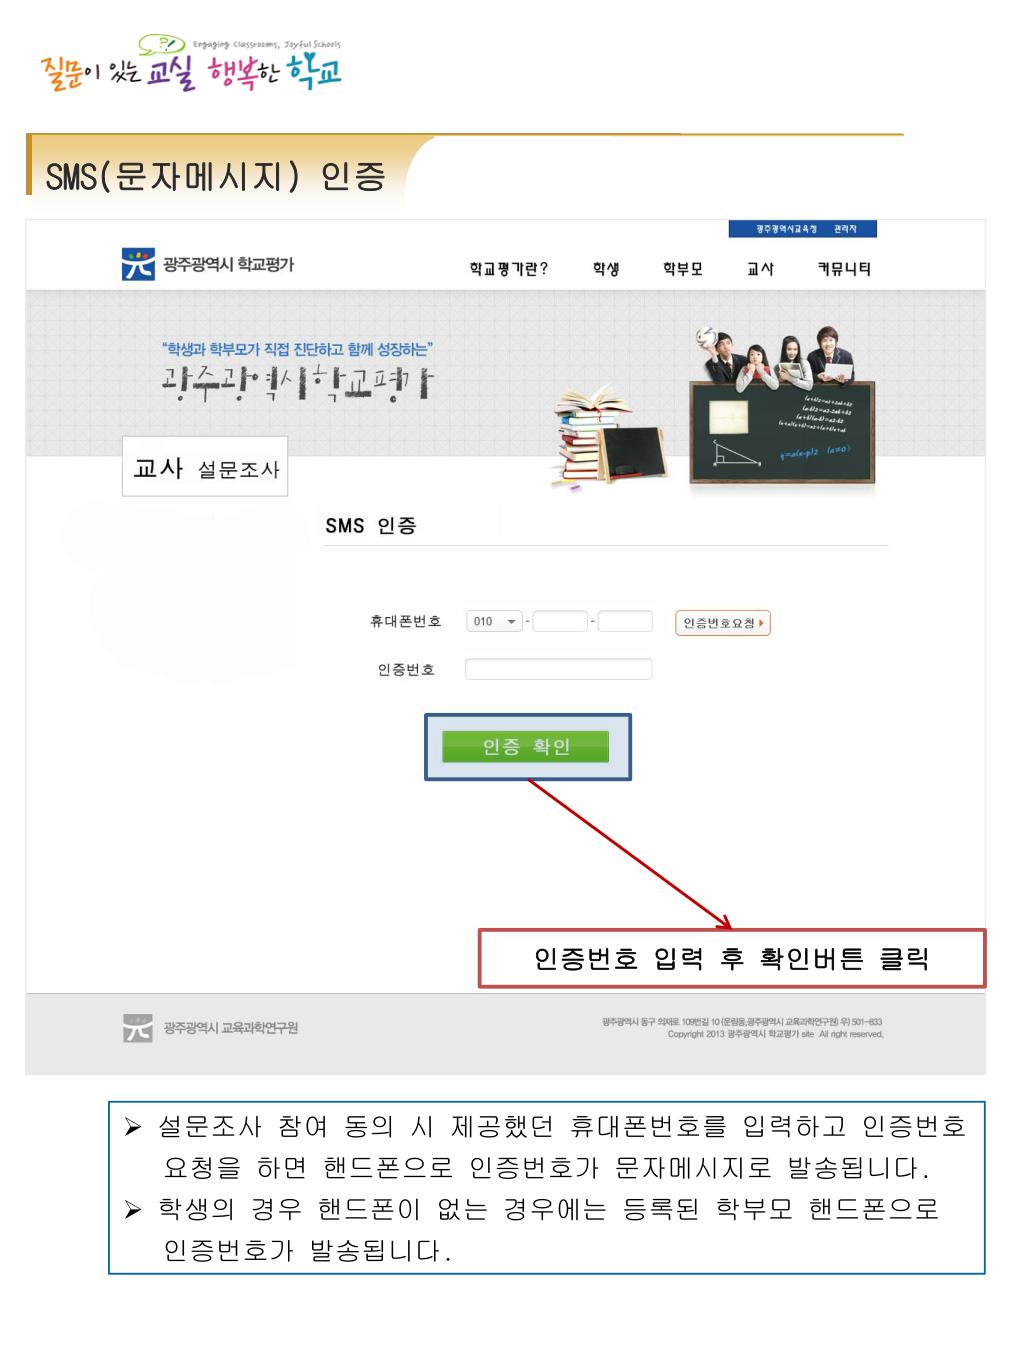Click the middle phone number field
This screenshot has height=1365, width=1024.
pos(560,622)
